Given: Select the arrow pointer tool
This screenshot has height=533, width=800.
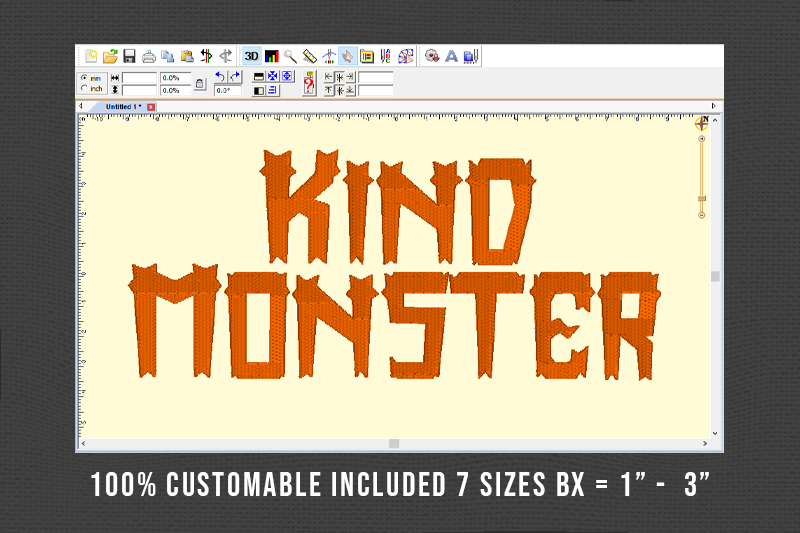Looking at the screenshot, I should (347, 56).
